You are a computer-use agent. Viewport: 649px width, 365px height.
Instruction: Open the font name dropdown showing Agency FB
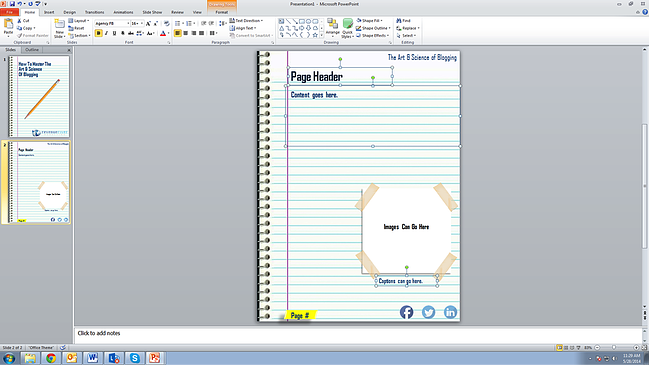(x=112, y=24)
